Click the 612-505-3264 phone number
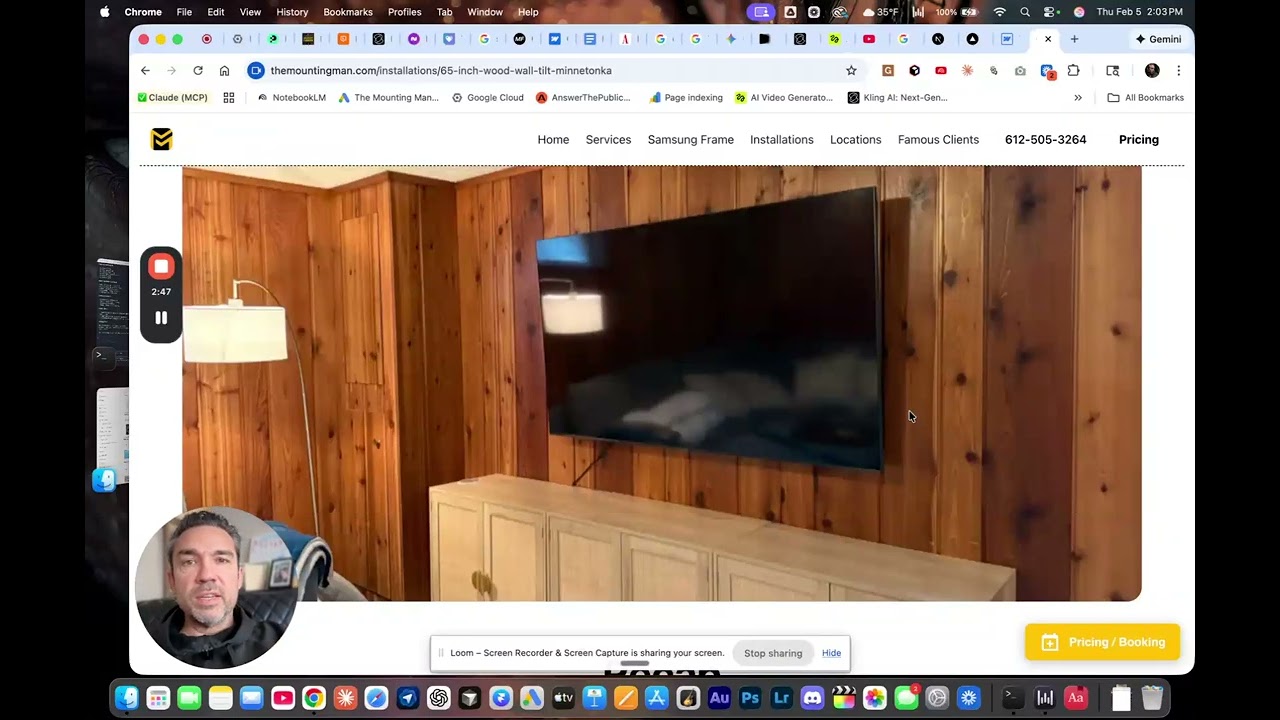The image size is (1280, 720). point(1045,139)
